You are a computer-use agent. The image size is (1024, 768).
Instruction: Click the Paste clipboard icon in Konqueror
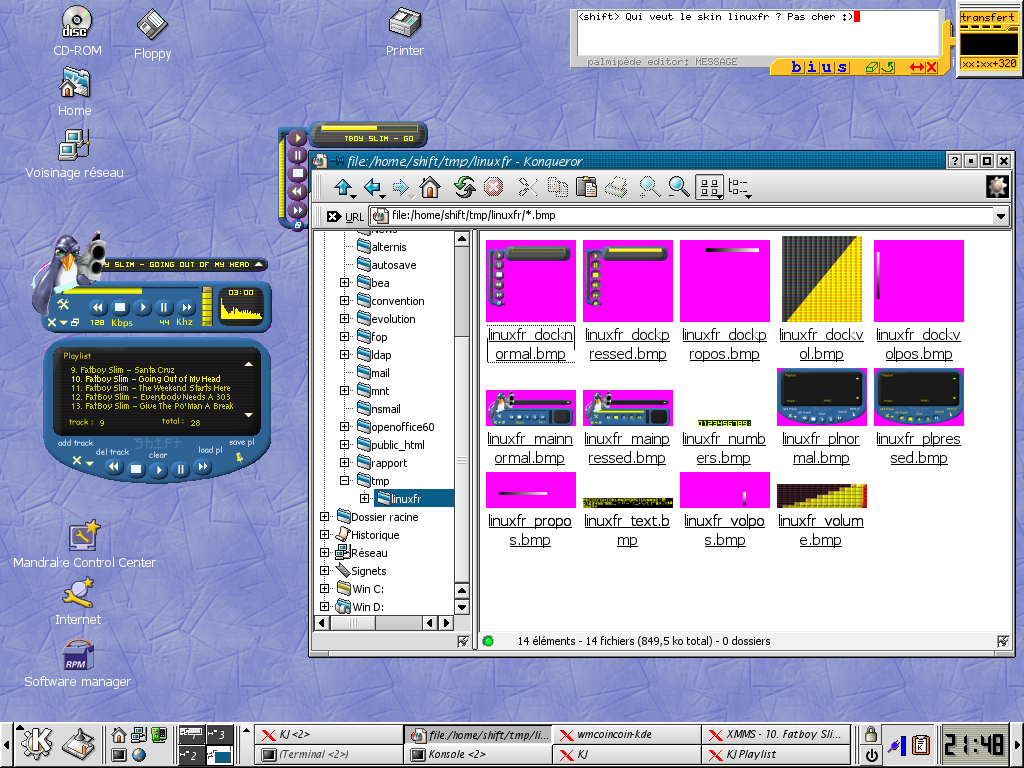tap(587, 187)
